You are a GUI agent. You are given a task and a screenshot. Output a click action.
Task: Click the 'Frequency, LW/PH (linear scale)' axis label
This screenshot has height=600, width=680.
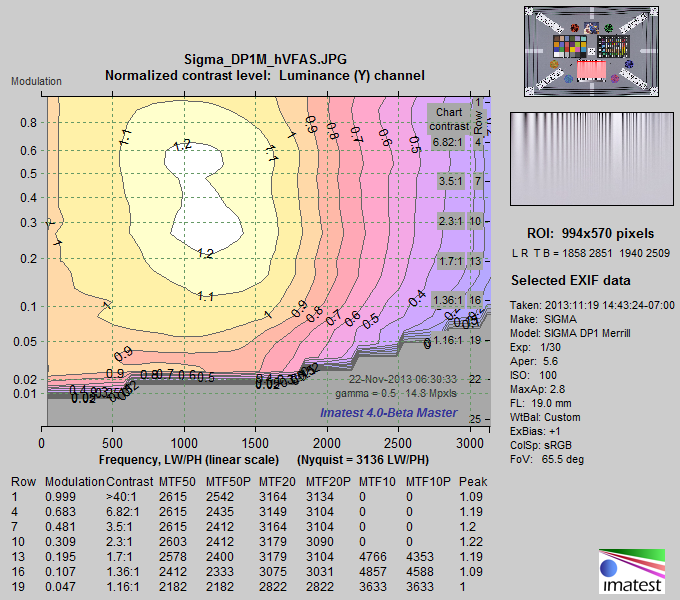[189, 460]
